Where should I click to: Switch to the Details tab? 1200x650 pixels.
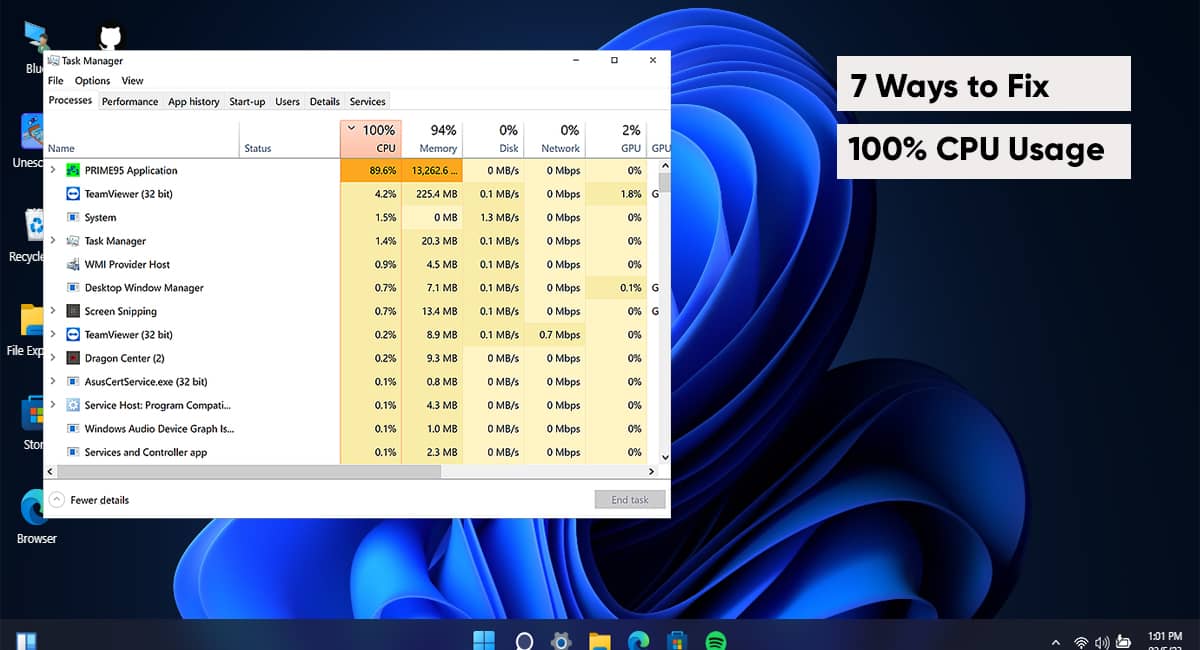coord(324,101)
